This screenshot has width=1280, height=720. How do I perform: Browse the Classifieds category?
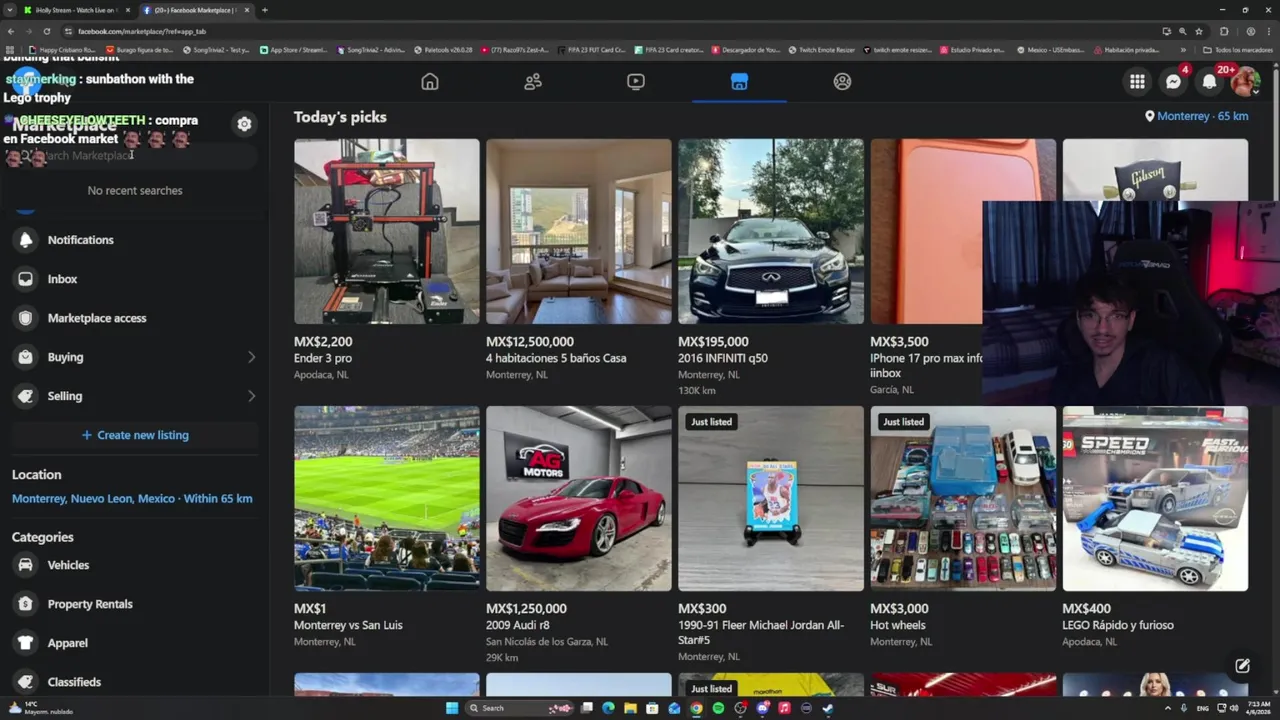point(135,682)
